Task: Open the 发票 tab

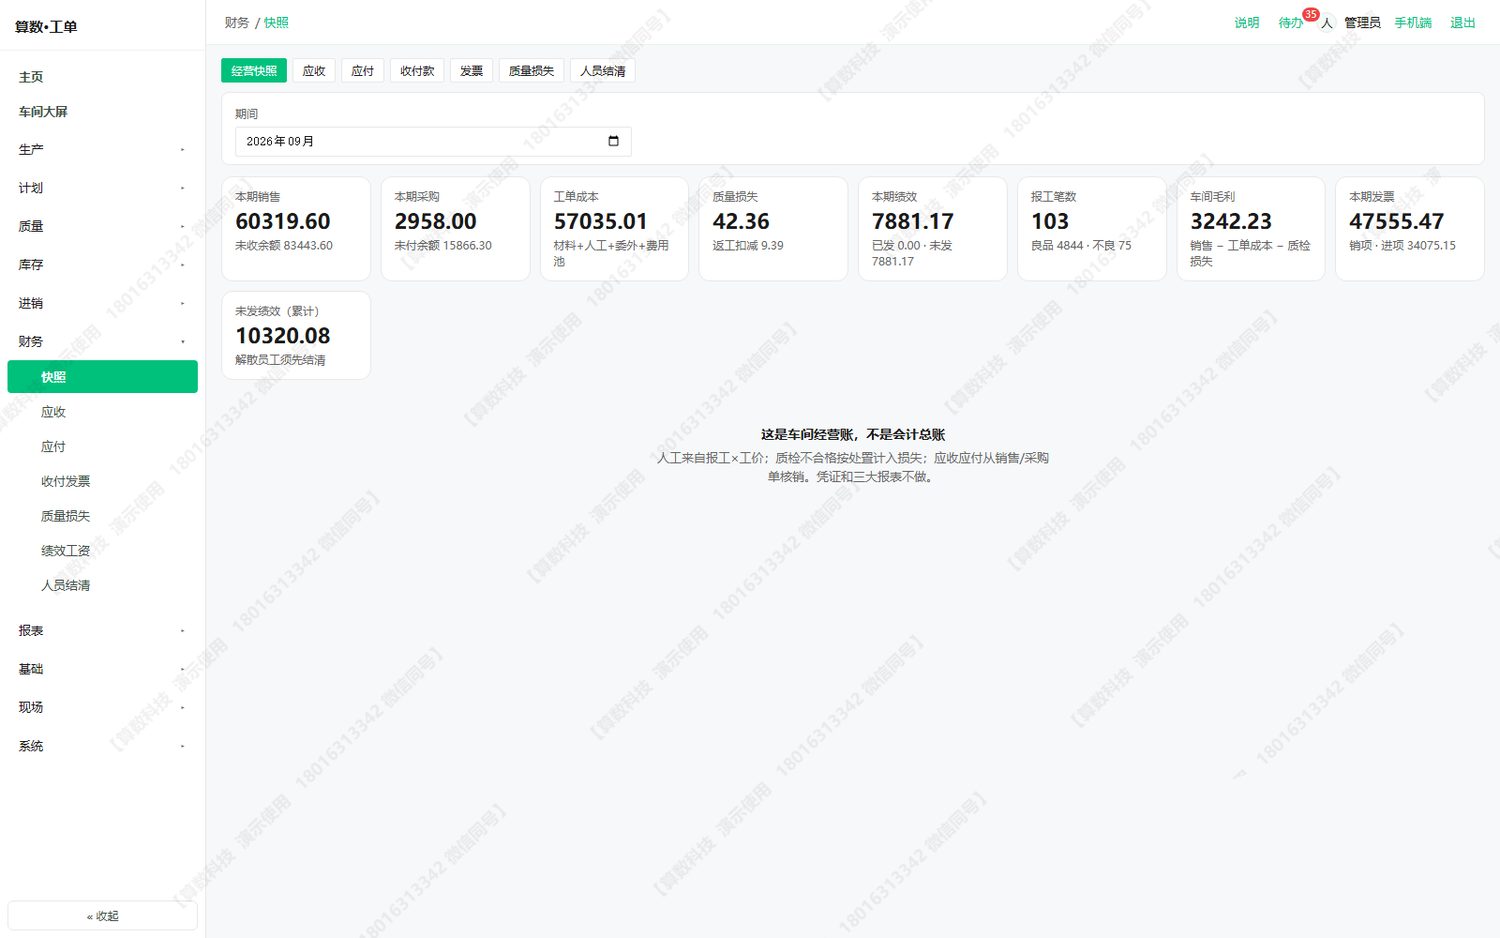Action: 471,71
